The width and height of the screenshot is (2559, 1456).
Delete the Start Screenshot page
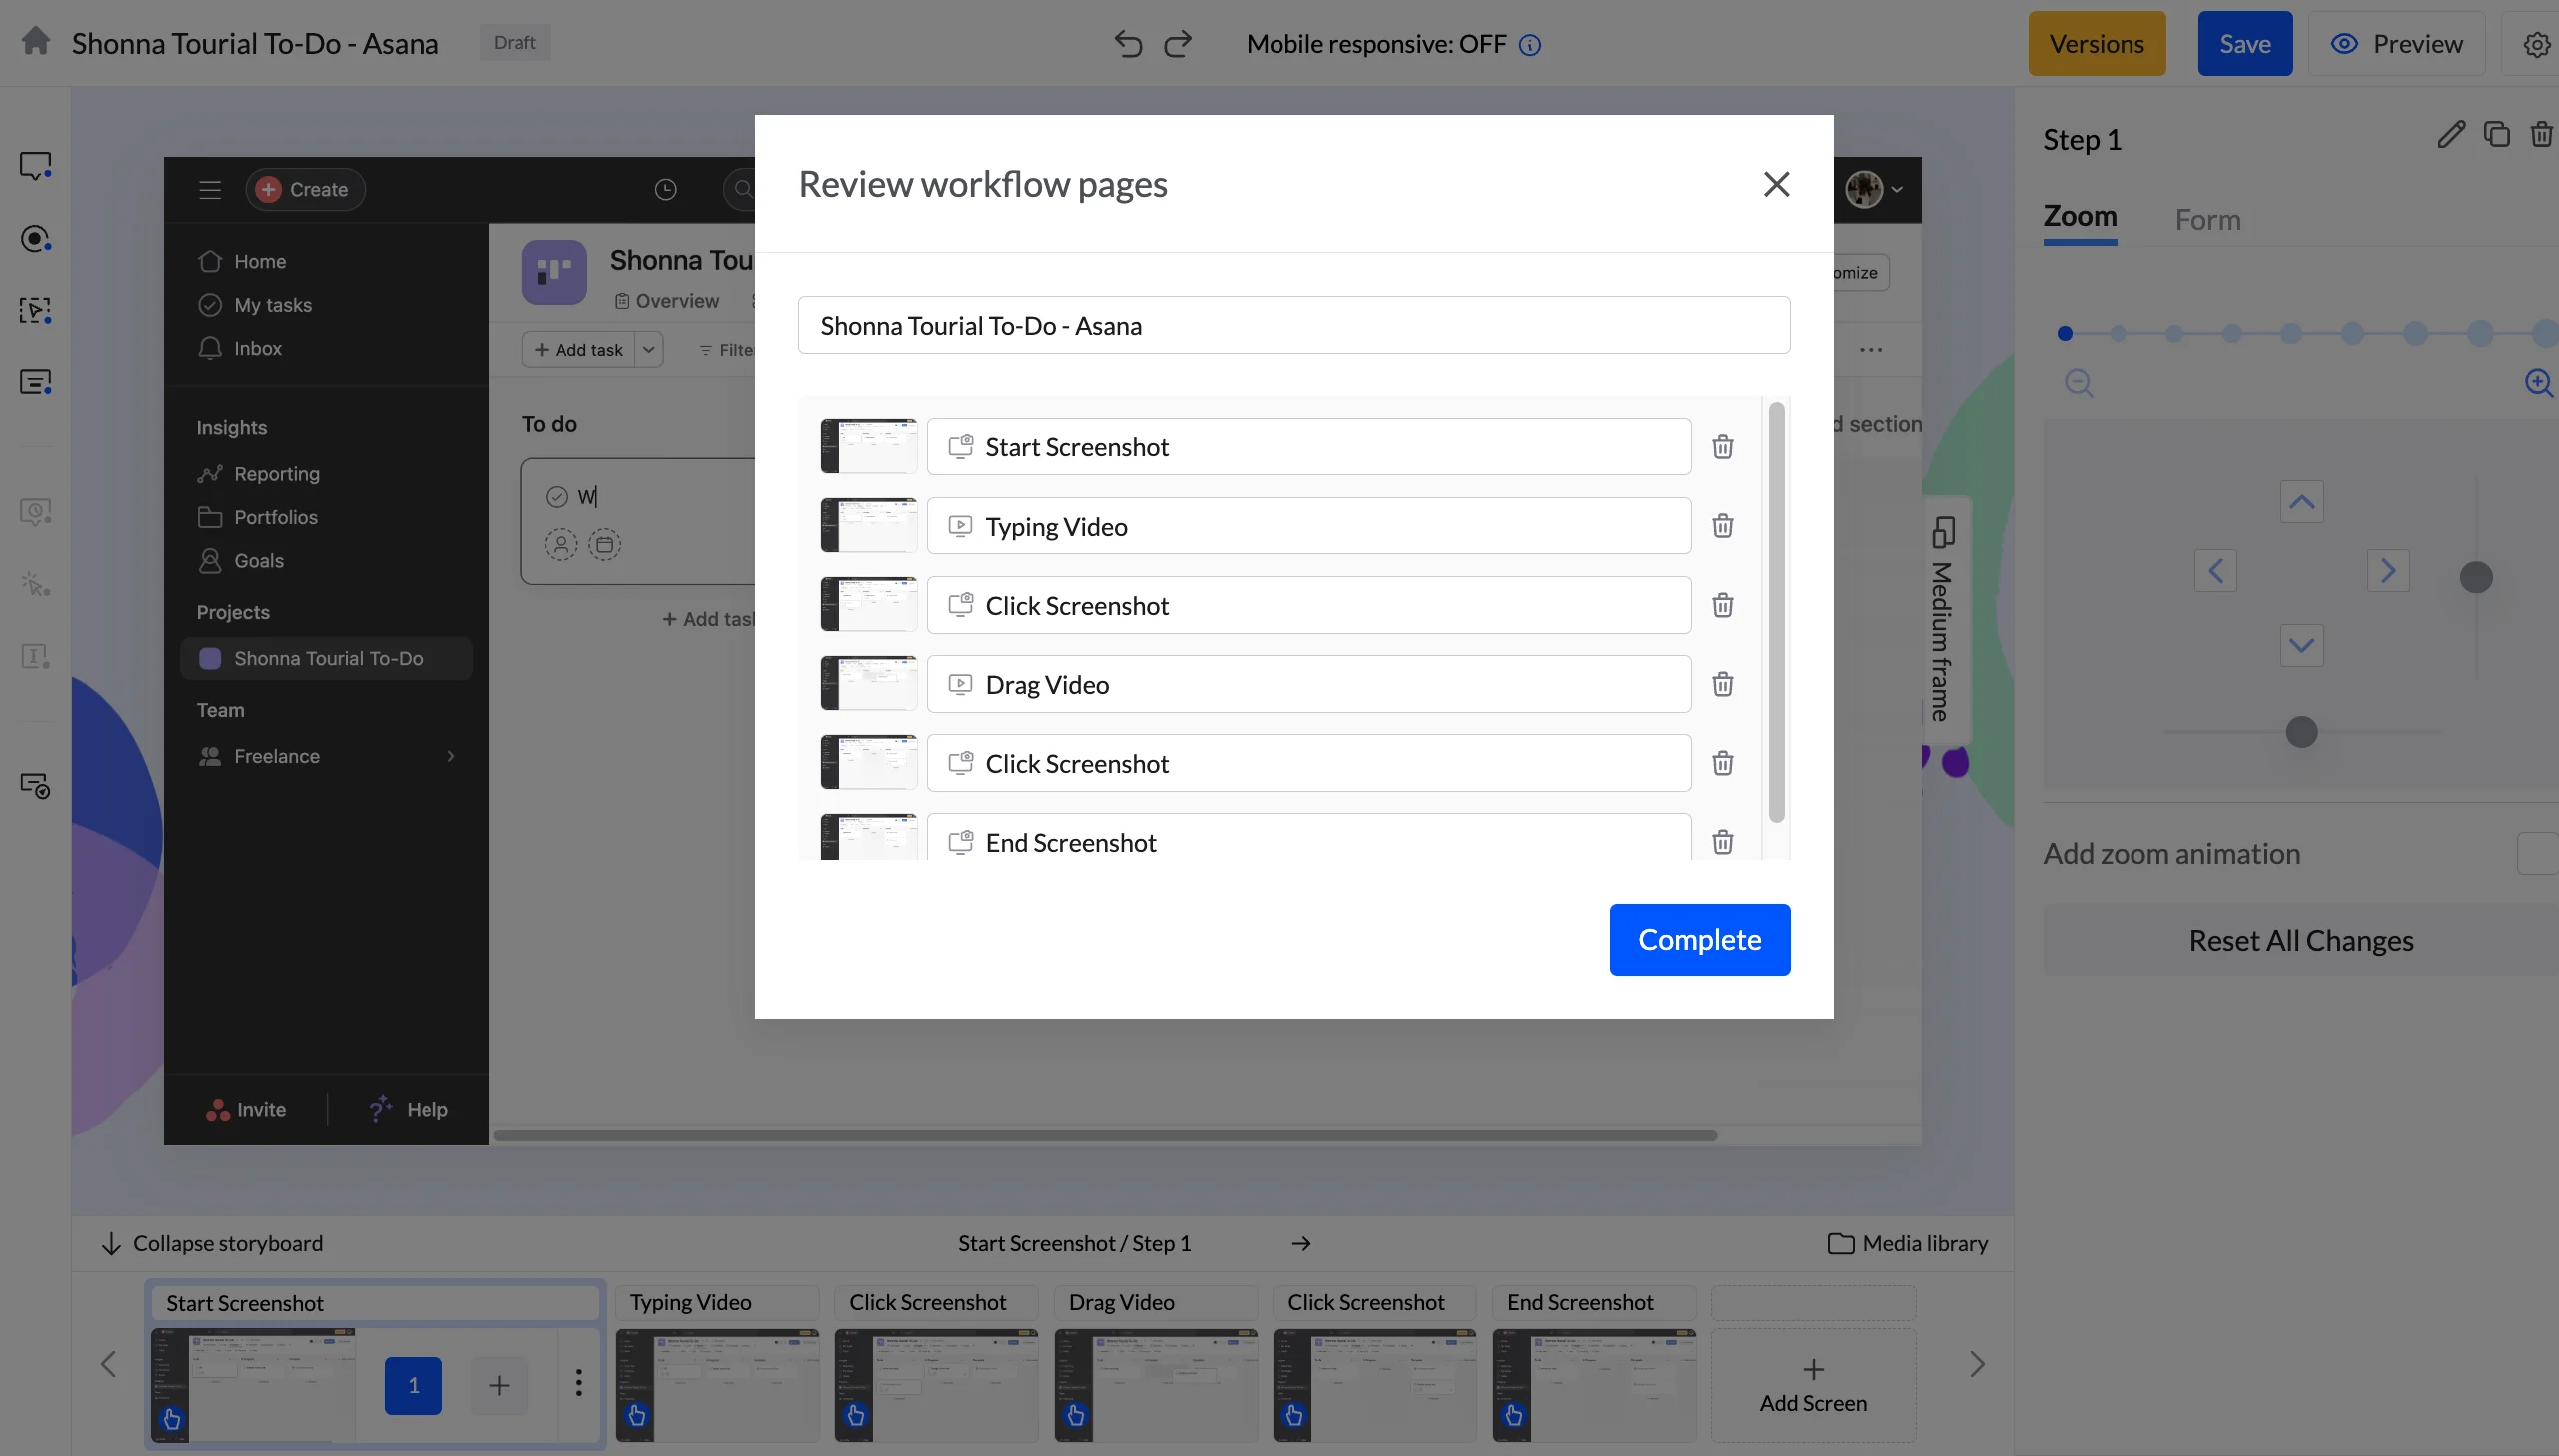[1722, 447]
